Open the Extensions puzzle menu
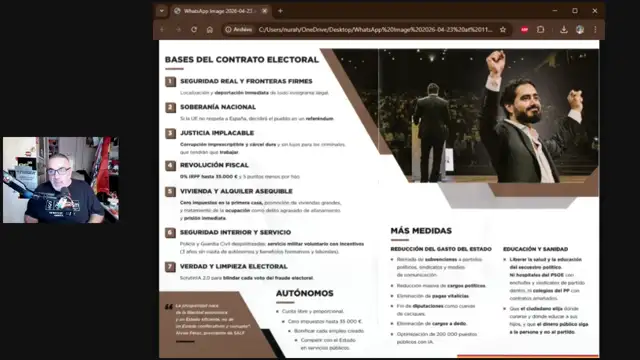The image size is (640, 360). (x=541, y=30)
